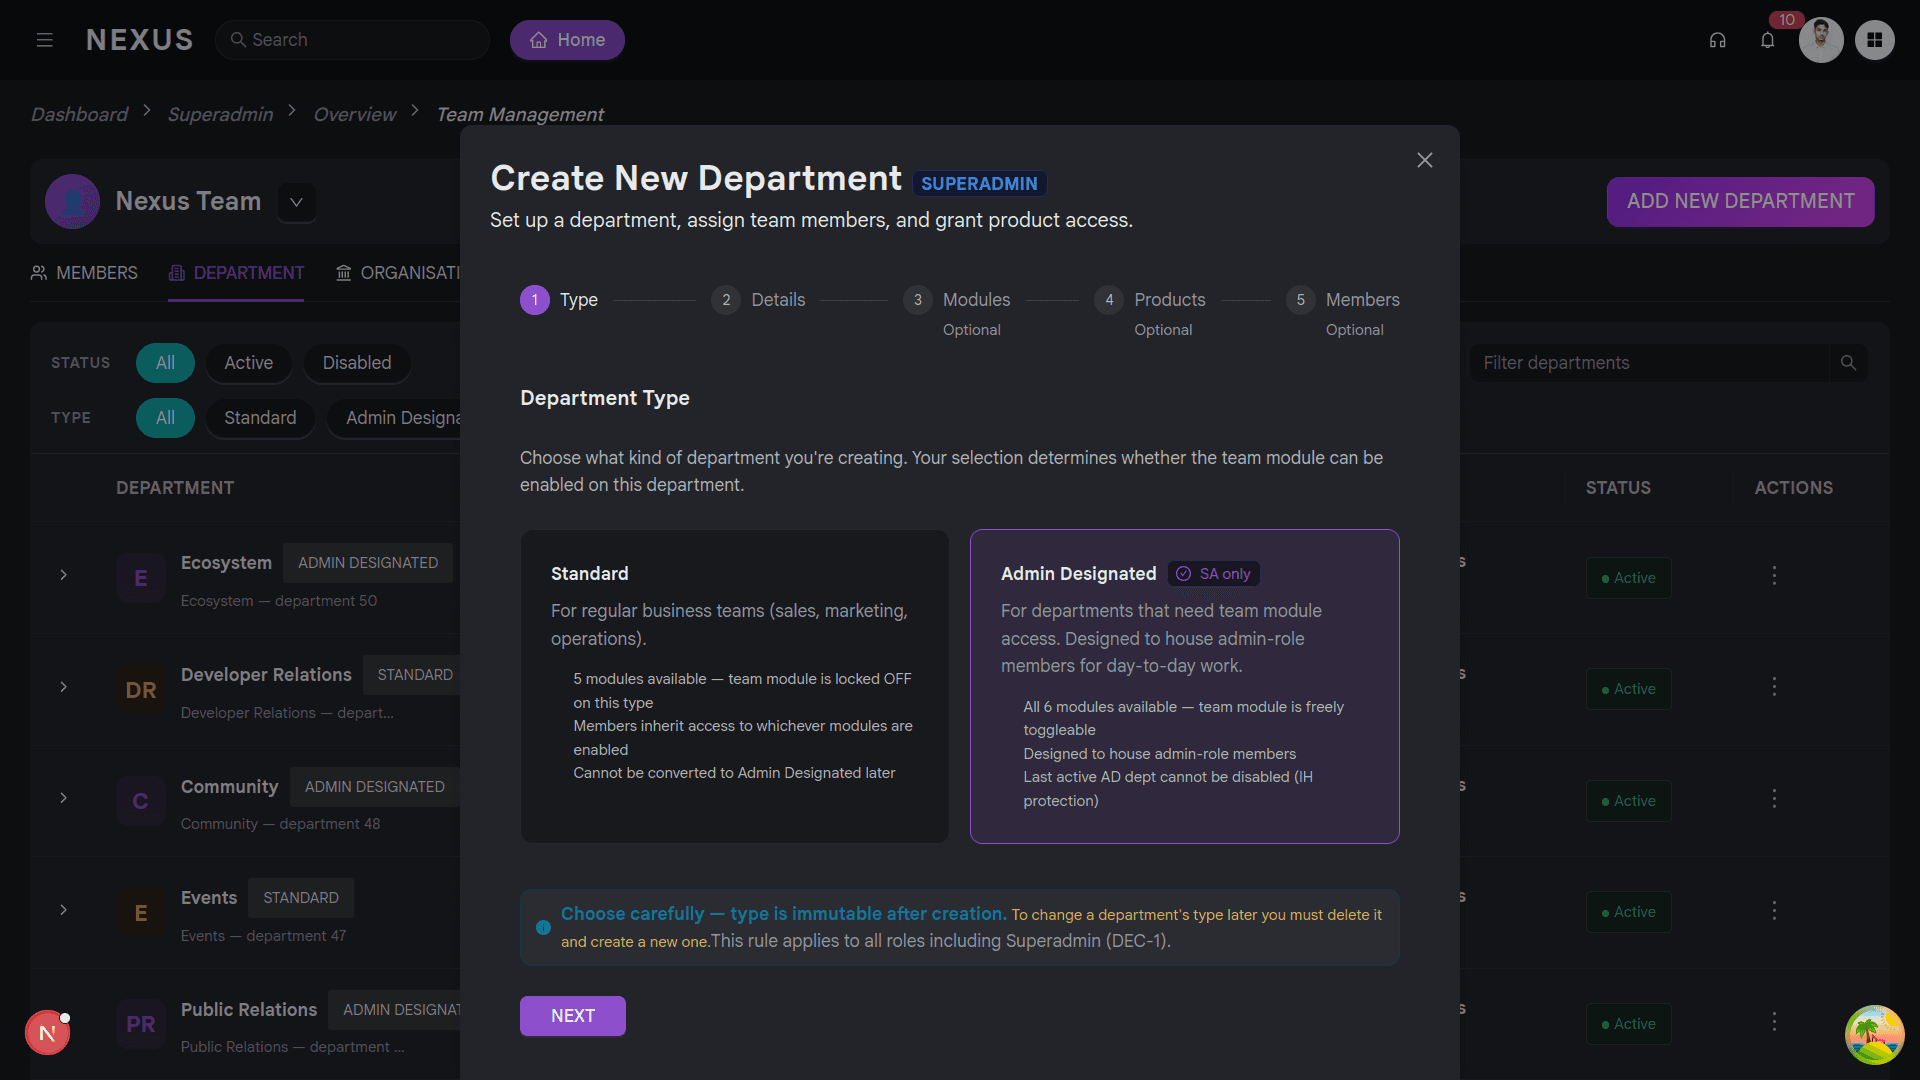Expand the Events department row
Image resolution: width=1920 pixels, height=1080 pixels.
pos(63,910)
